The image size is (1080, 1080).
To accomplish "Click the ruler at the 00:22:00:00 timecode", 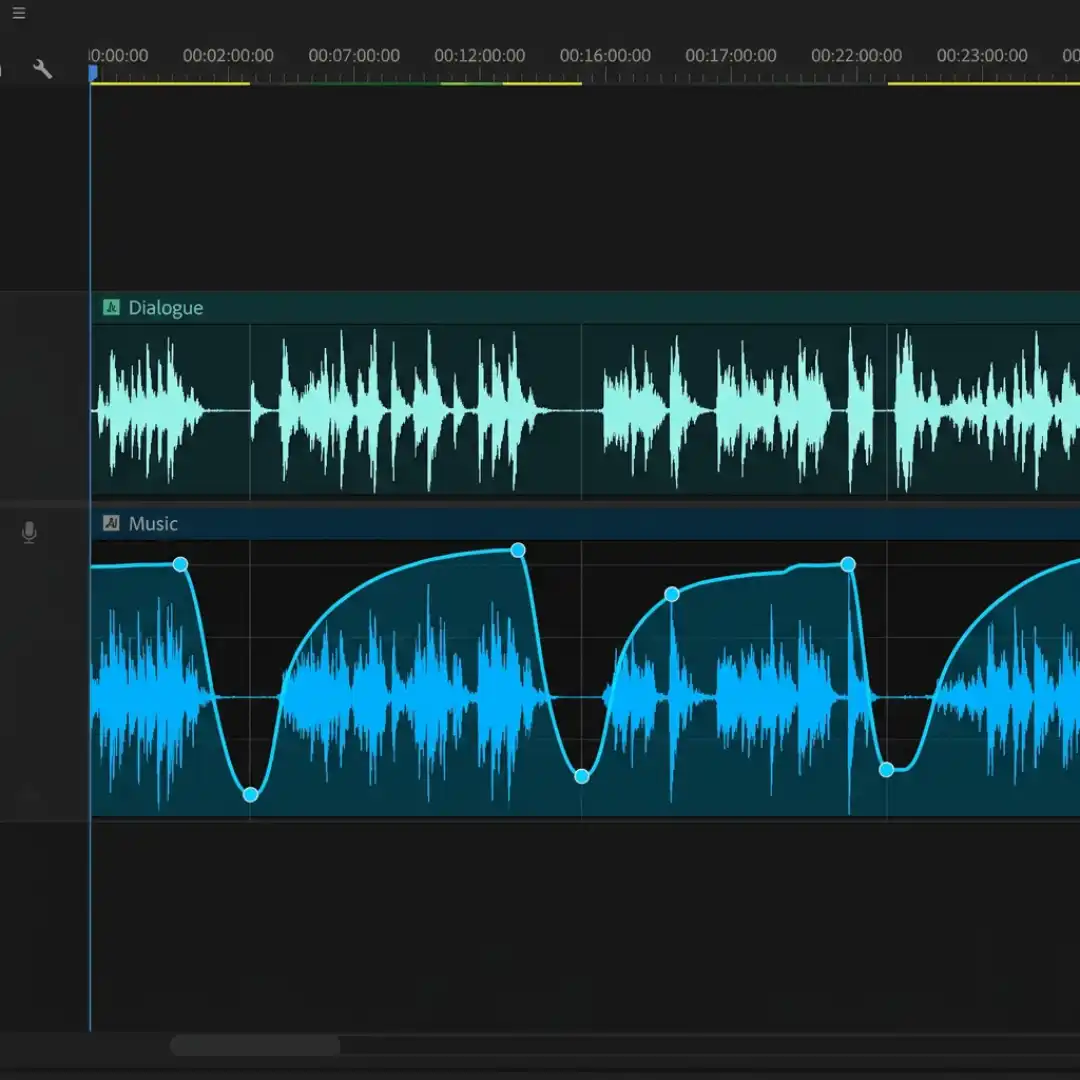I will 856,56.
